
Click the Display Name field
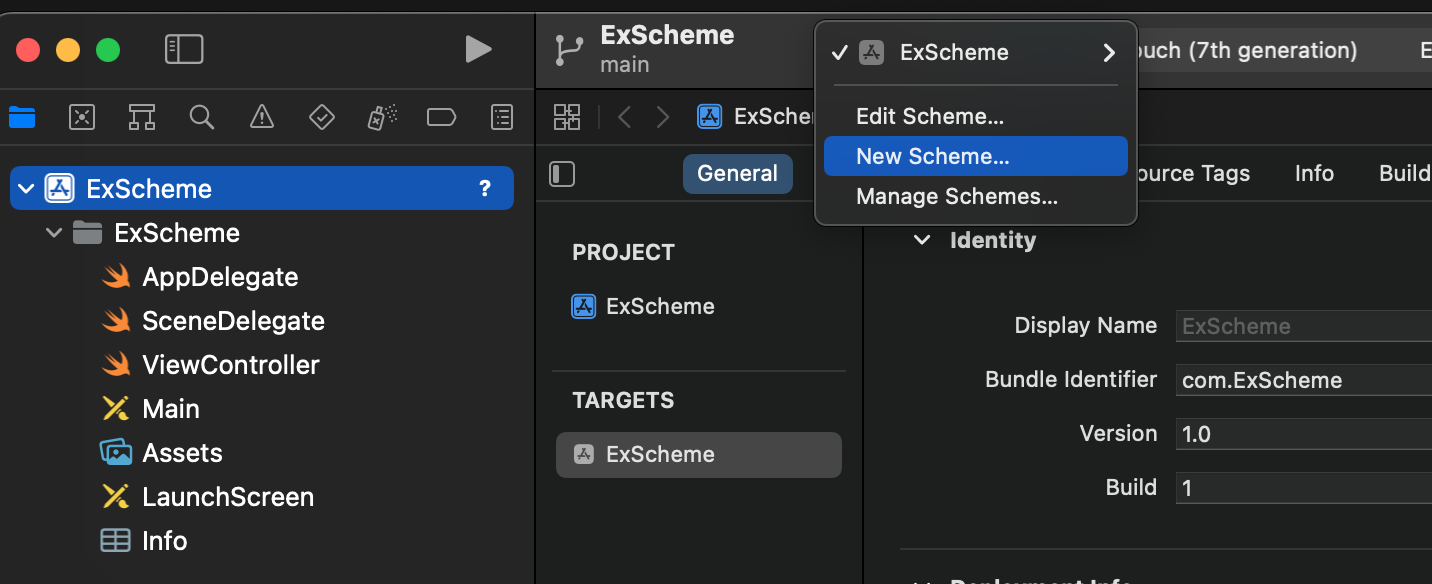1304,326
